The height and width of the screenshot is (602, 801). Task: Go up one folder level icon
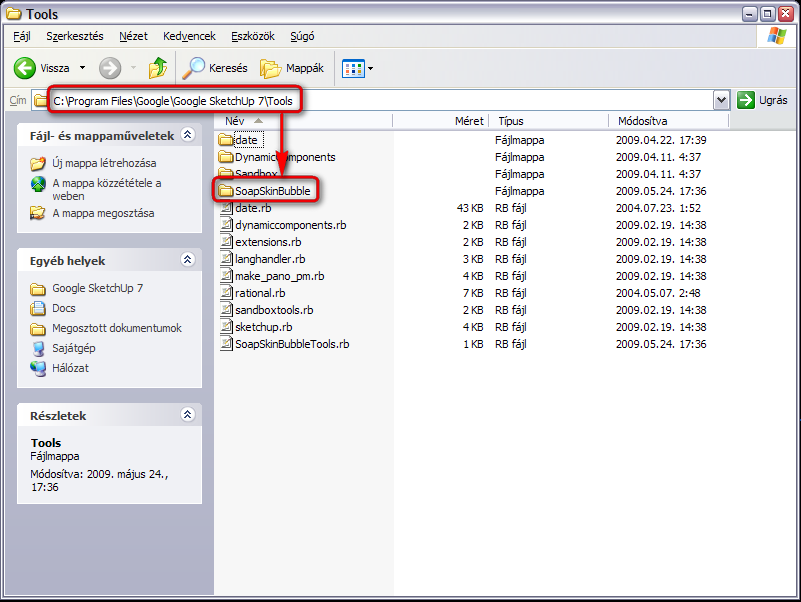[158, 68]
